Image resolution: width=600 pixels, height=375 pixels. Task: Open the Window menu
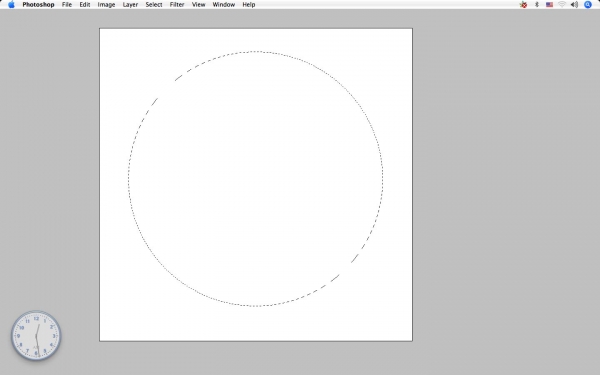[223, 5]
